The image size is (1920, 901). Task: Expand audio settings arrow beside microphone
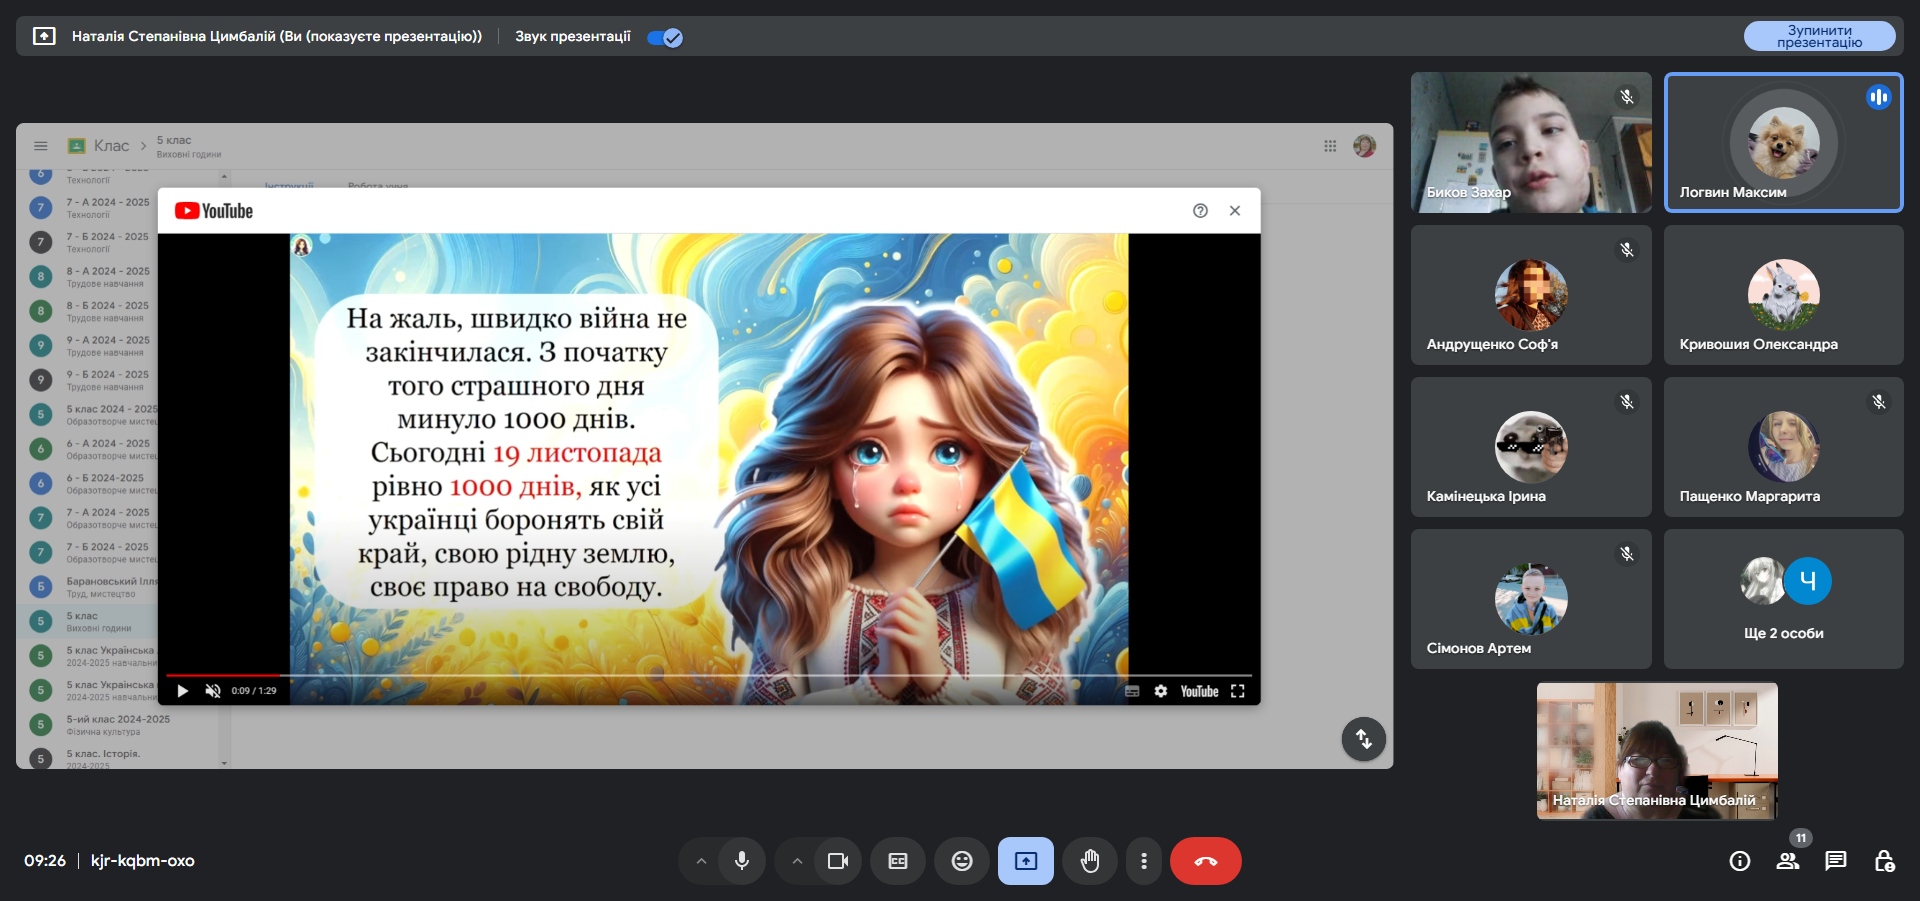point(701,861)
